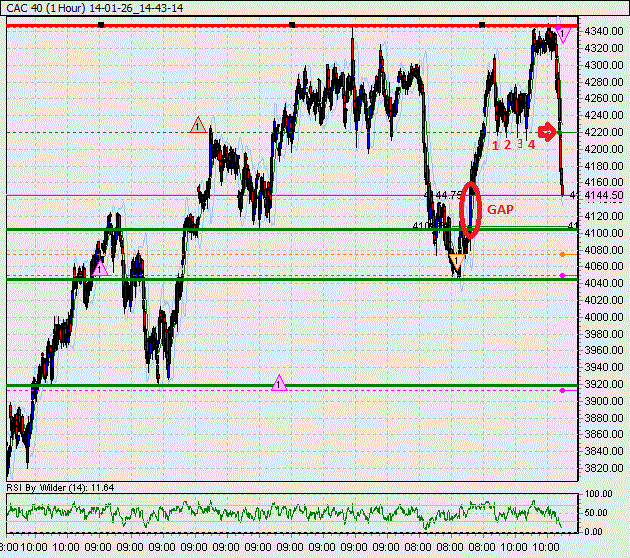Select the 4240.00 price axis label
The image size is (630, 558).
pos(604,115)
